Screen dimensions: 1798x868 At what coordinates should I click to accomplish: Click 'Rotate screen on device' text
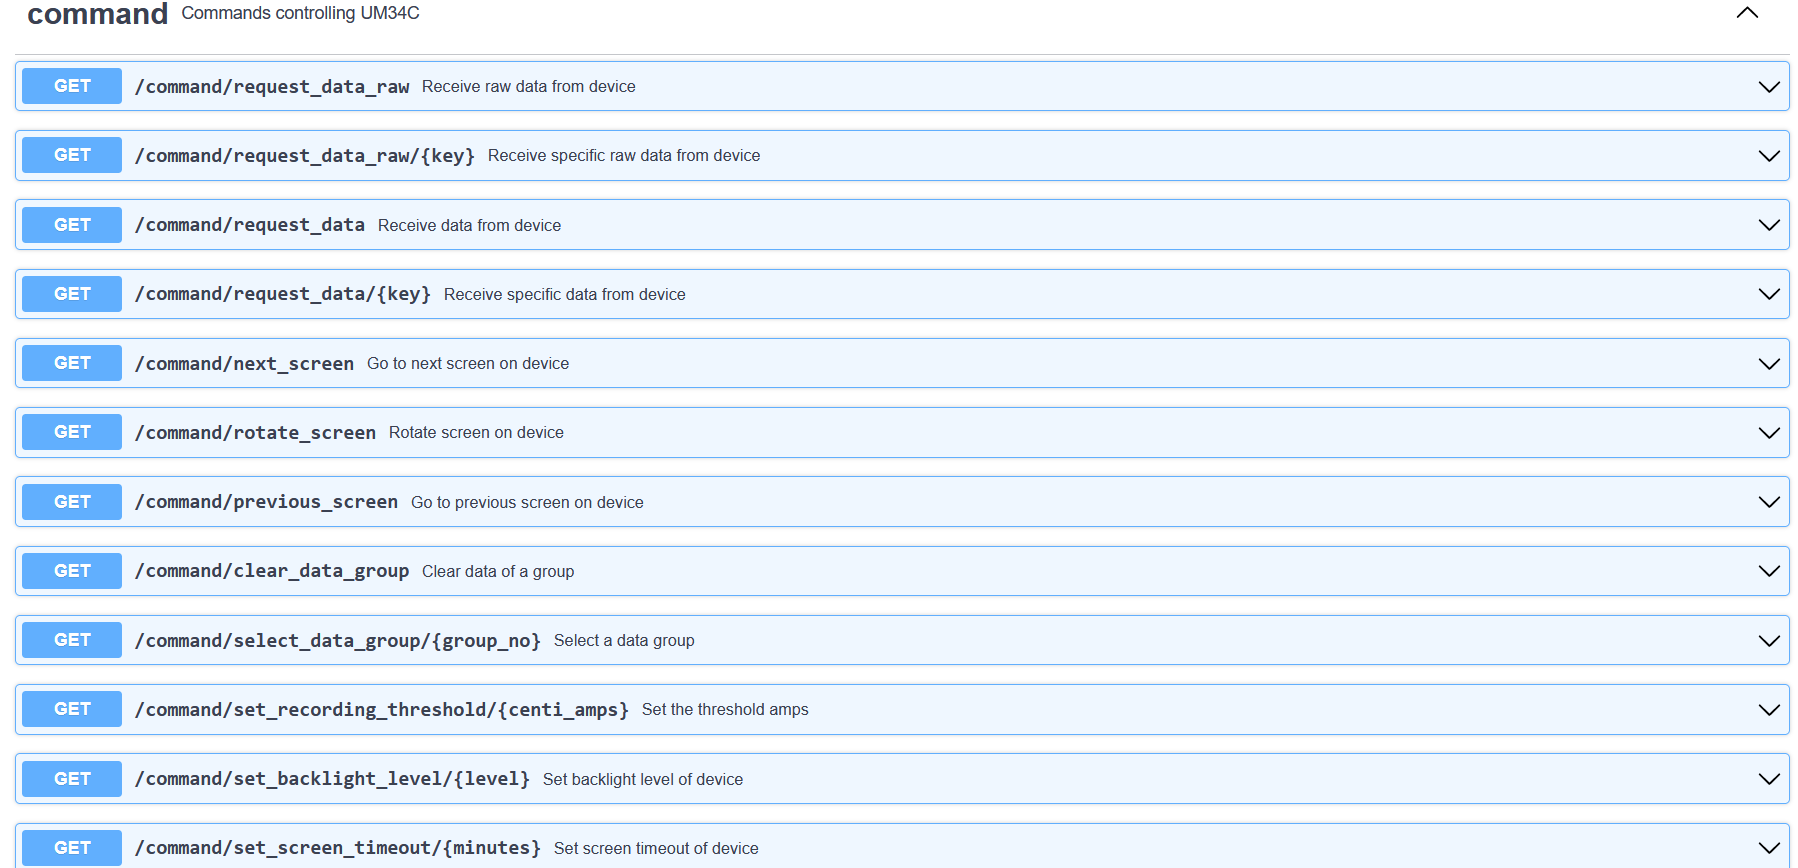point(476,433)
